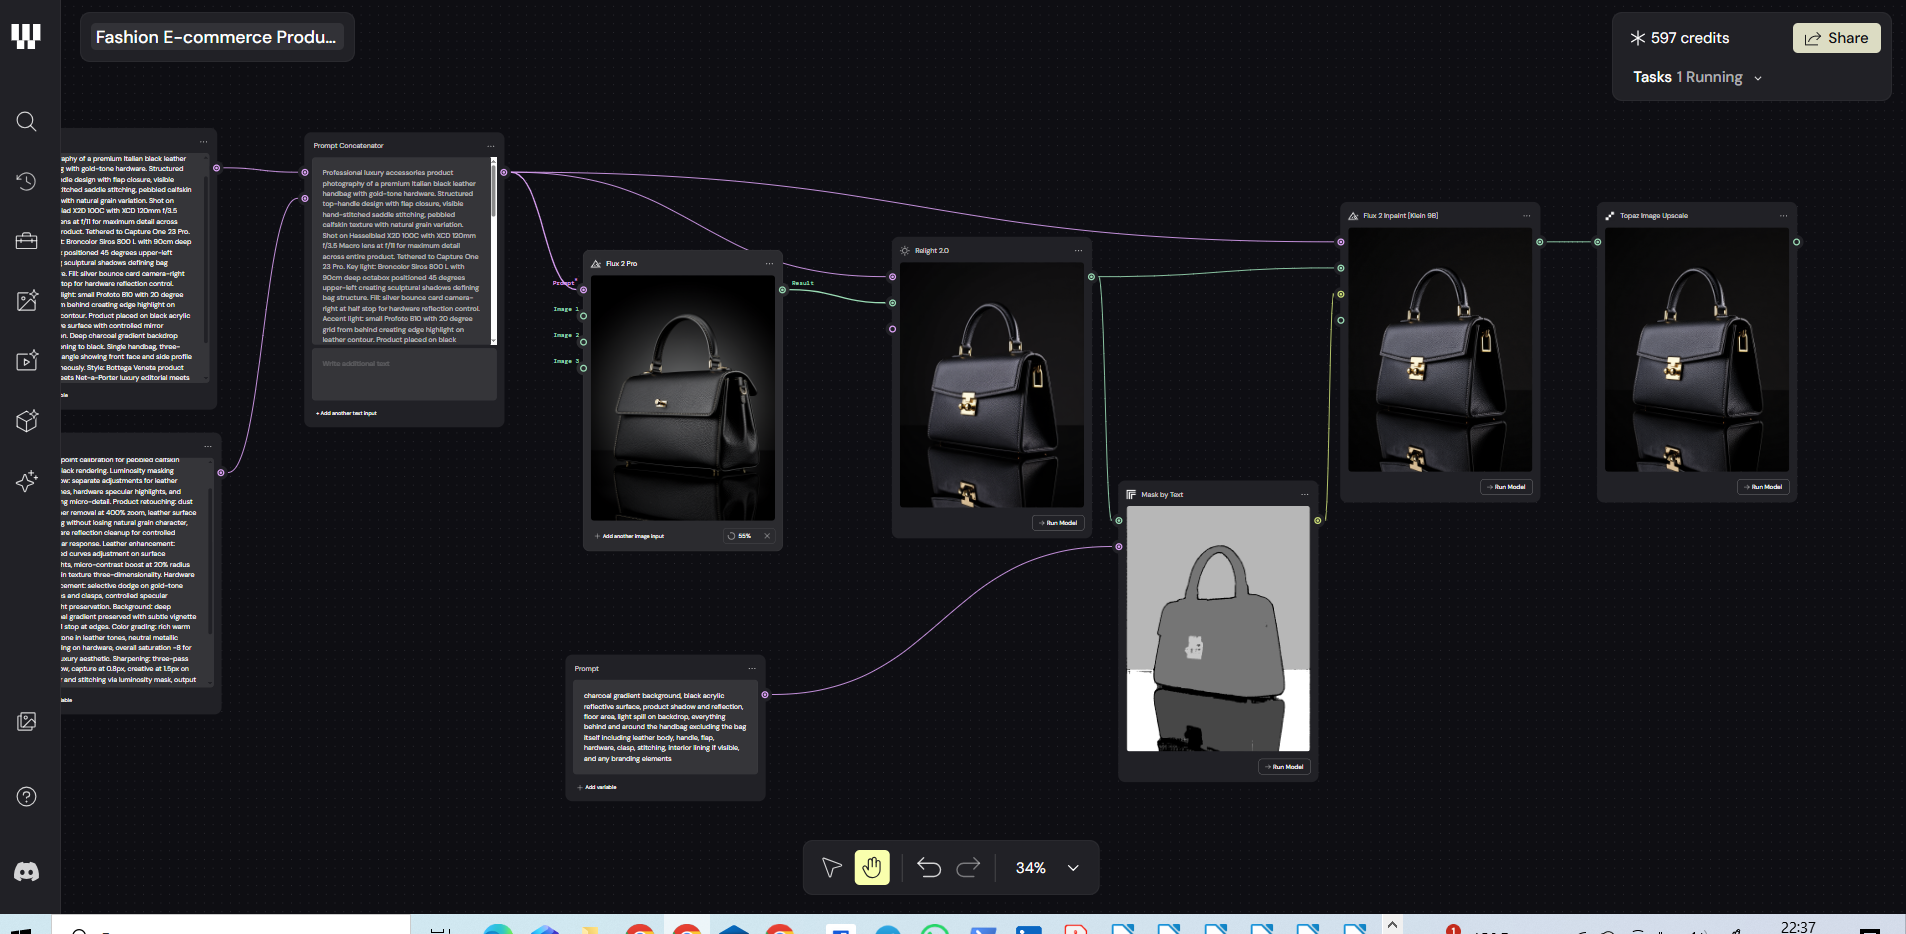Click the undo icon

tap(929, 867)
